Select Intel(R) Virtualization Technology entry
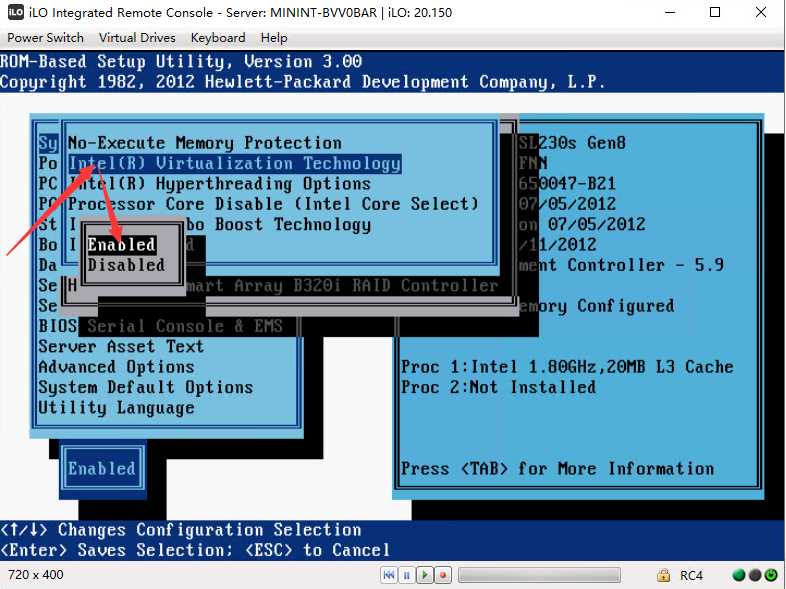The width and height of the screenshot is (786, 589). tap(235, 163)
